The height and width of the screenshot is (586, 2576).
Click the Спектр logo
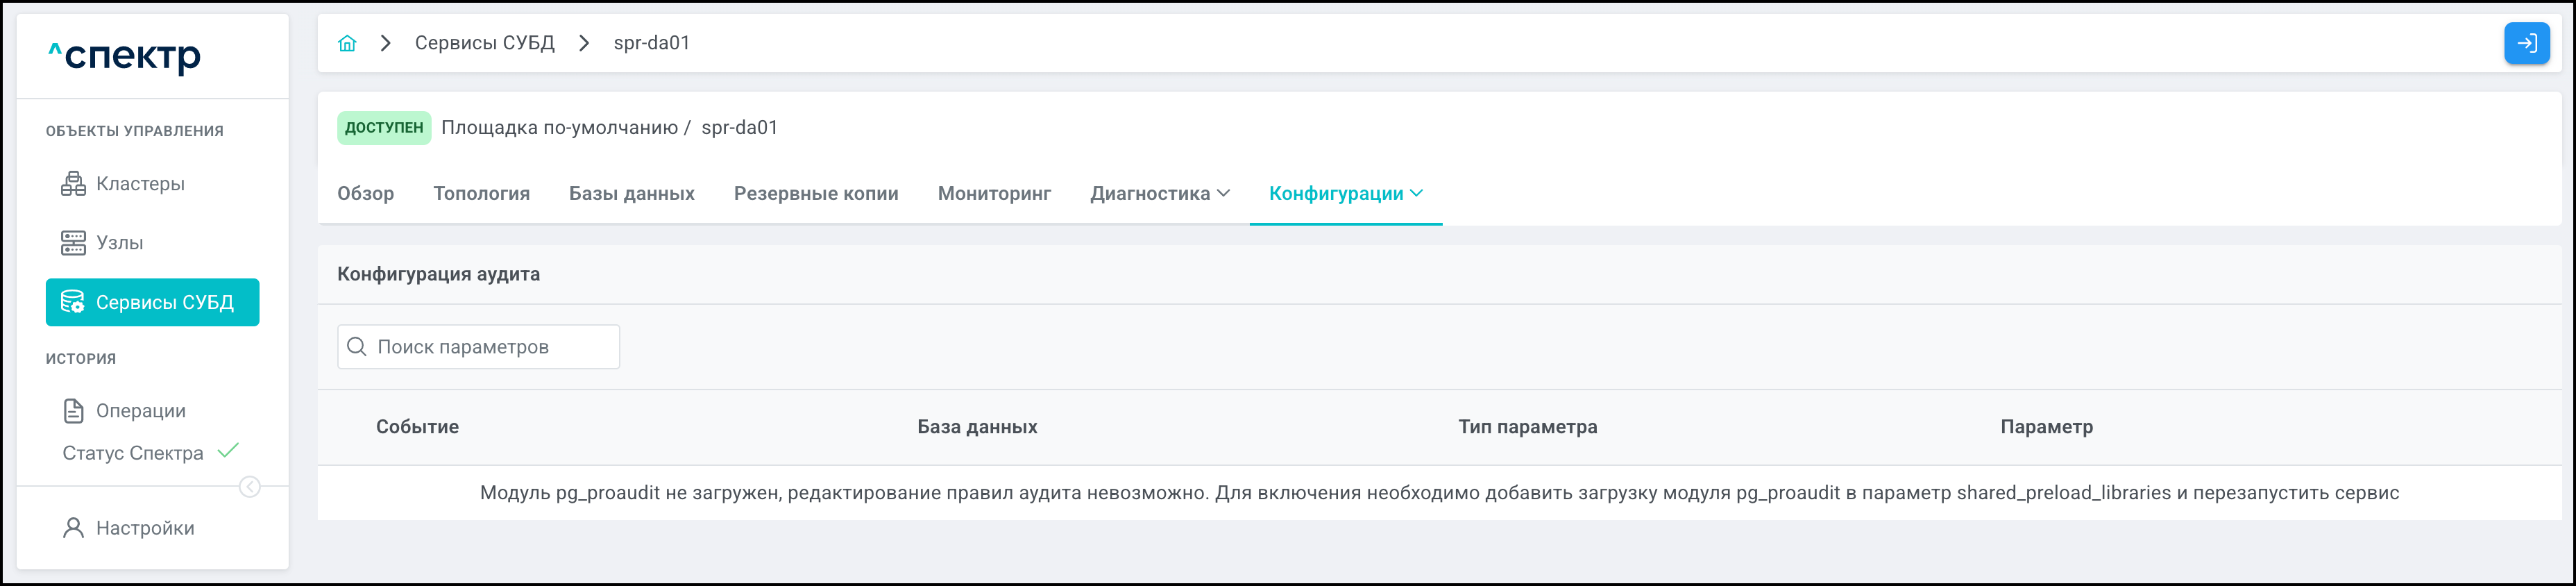(125, 56)
